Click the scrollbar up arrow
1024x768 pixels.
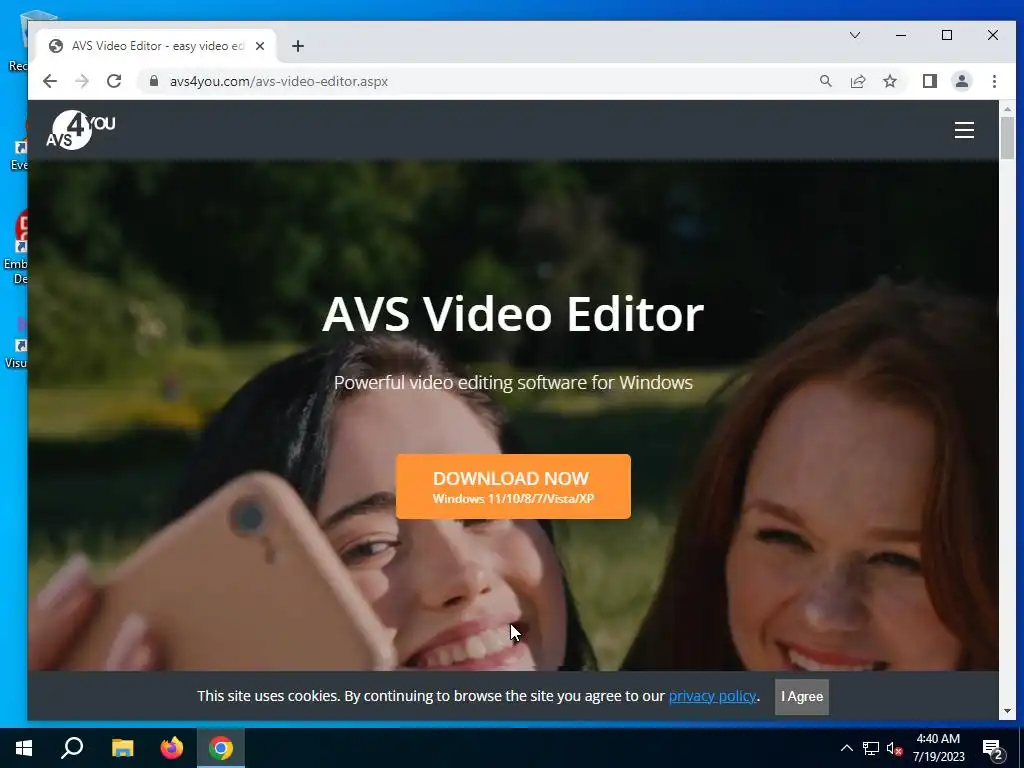tap(1007, 108)
